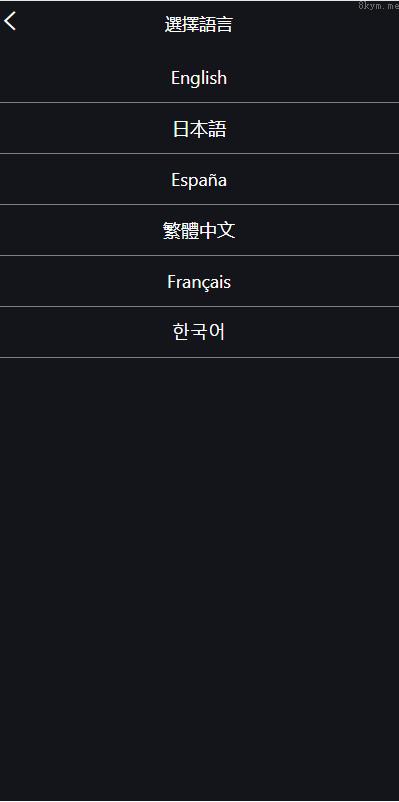This screenshot has height=802, width=399.
Task: Set the app language to Japanese
Action: tap(200, 128)
